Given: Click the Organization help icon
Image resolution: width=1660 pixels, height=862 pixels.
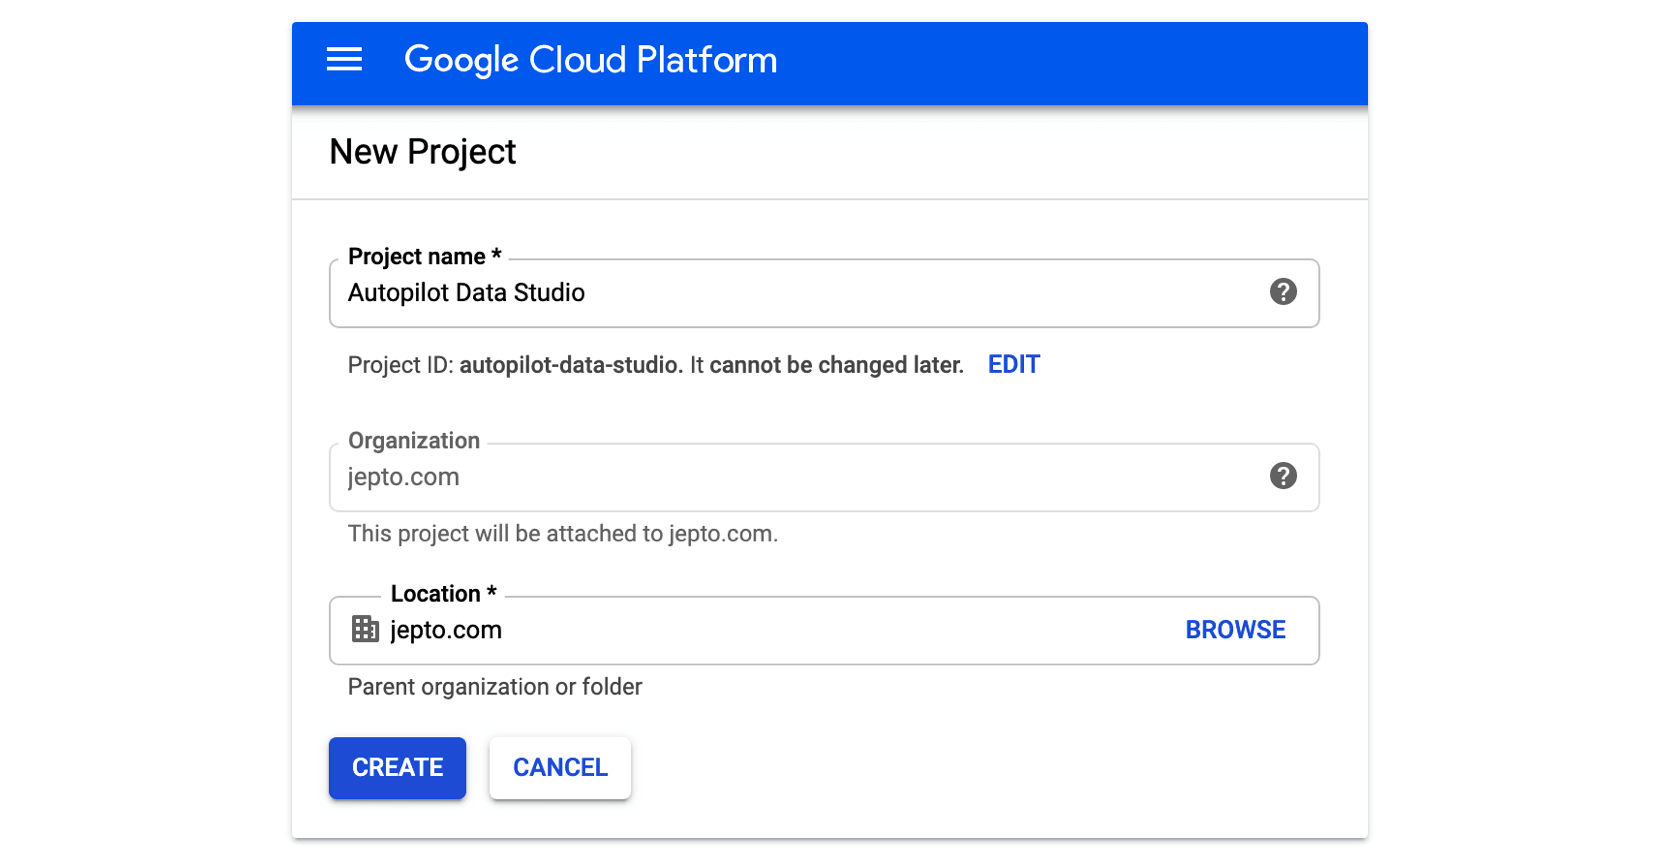Looking at the screenshot, I should (x=1283, y=476).
